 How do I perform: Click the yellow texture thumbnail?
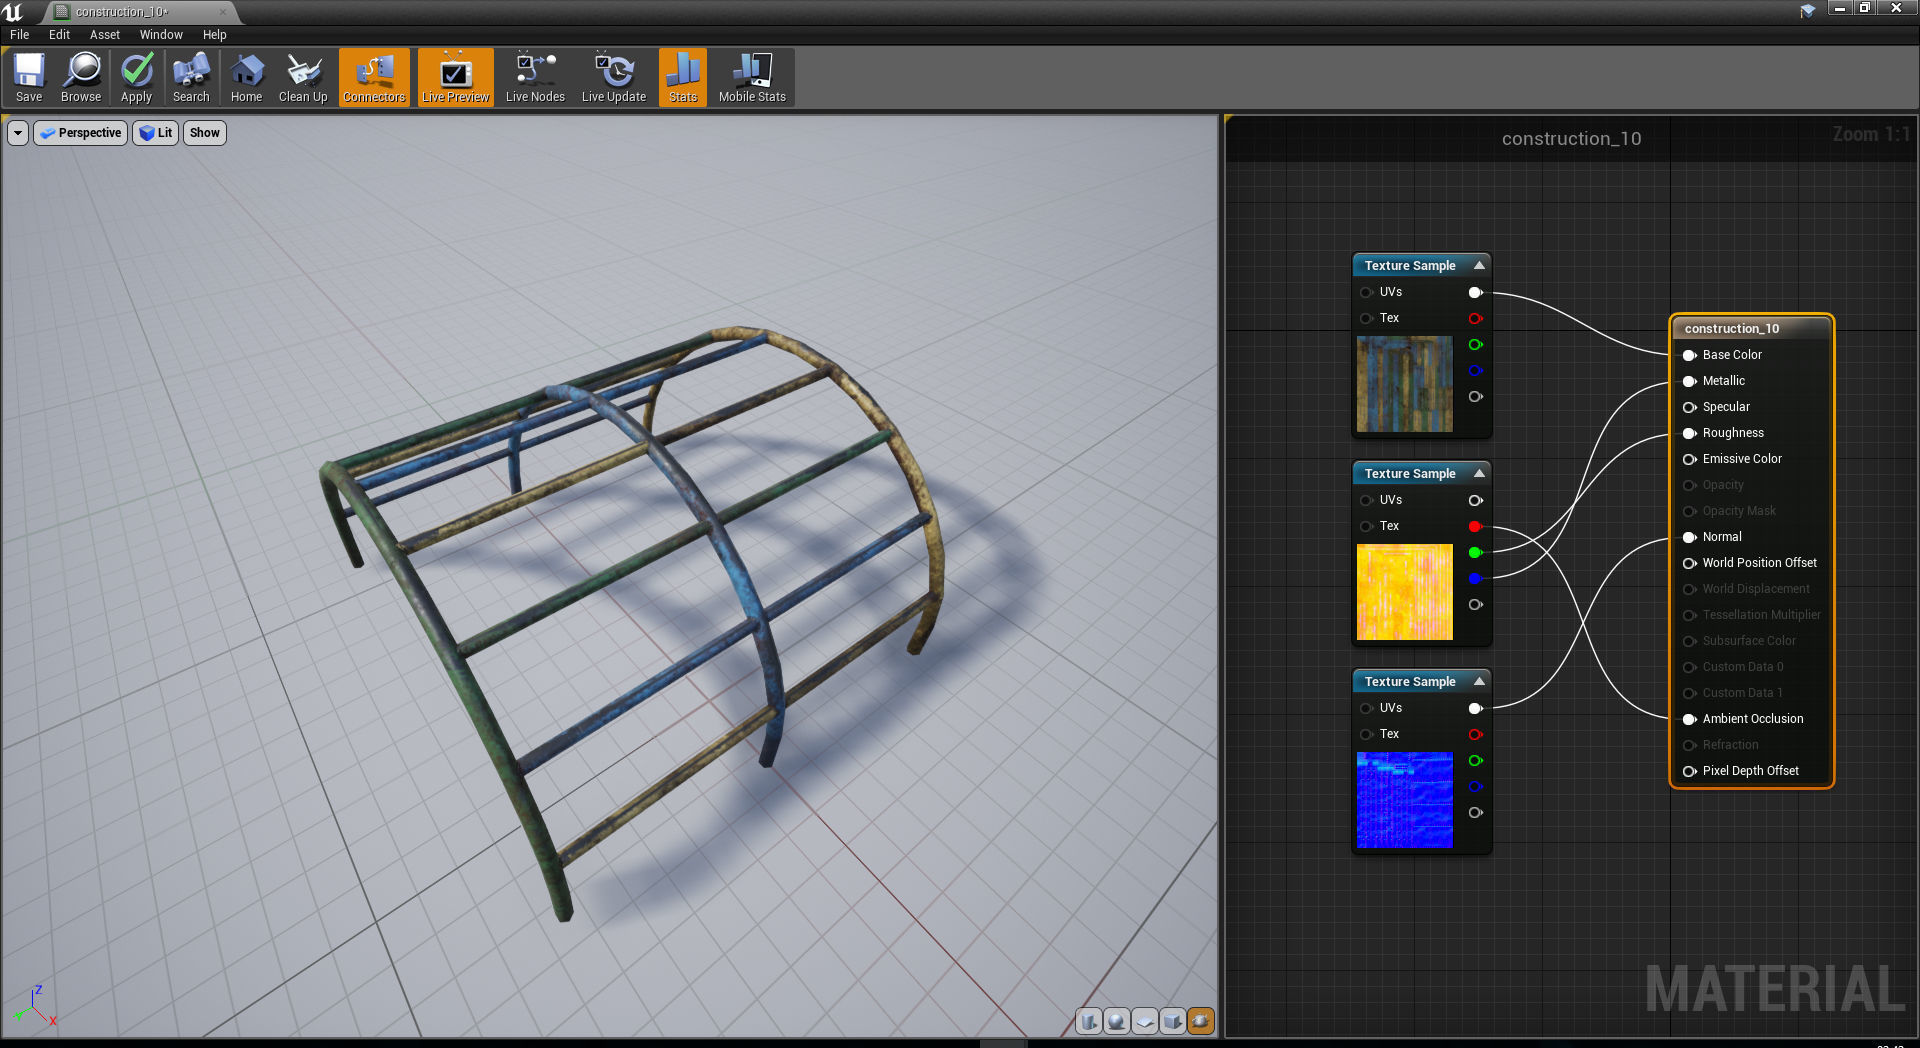[x=1404, y=592]
